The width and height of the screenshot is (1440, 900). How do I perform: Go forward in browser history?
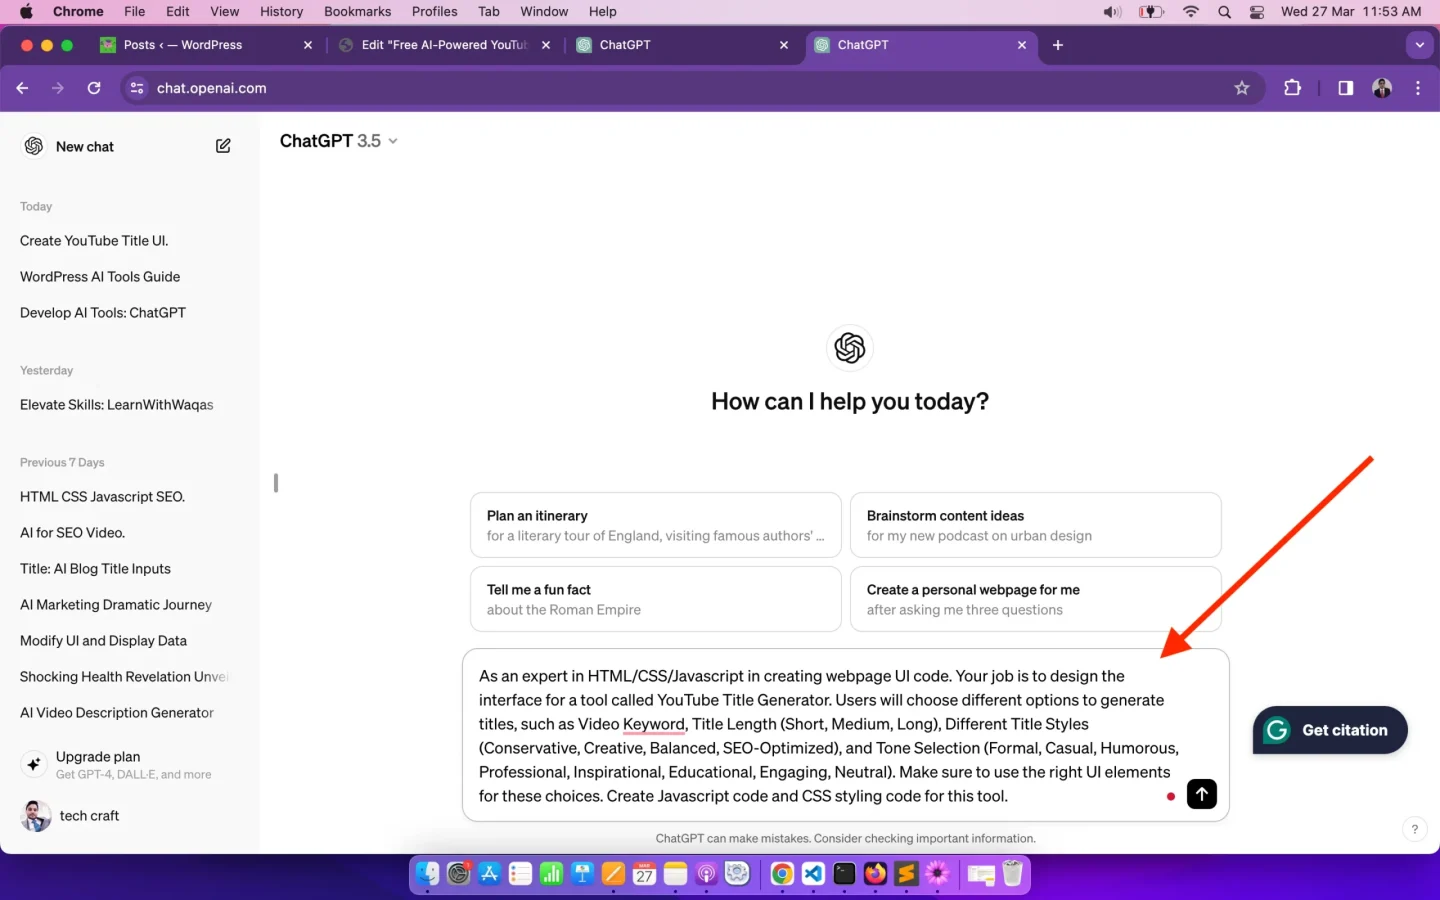[58, 88]
